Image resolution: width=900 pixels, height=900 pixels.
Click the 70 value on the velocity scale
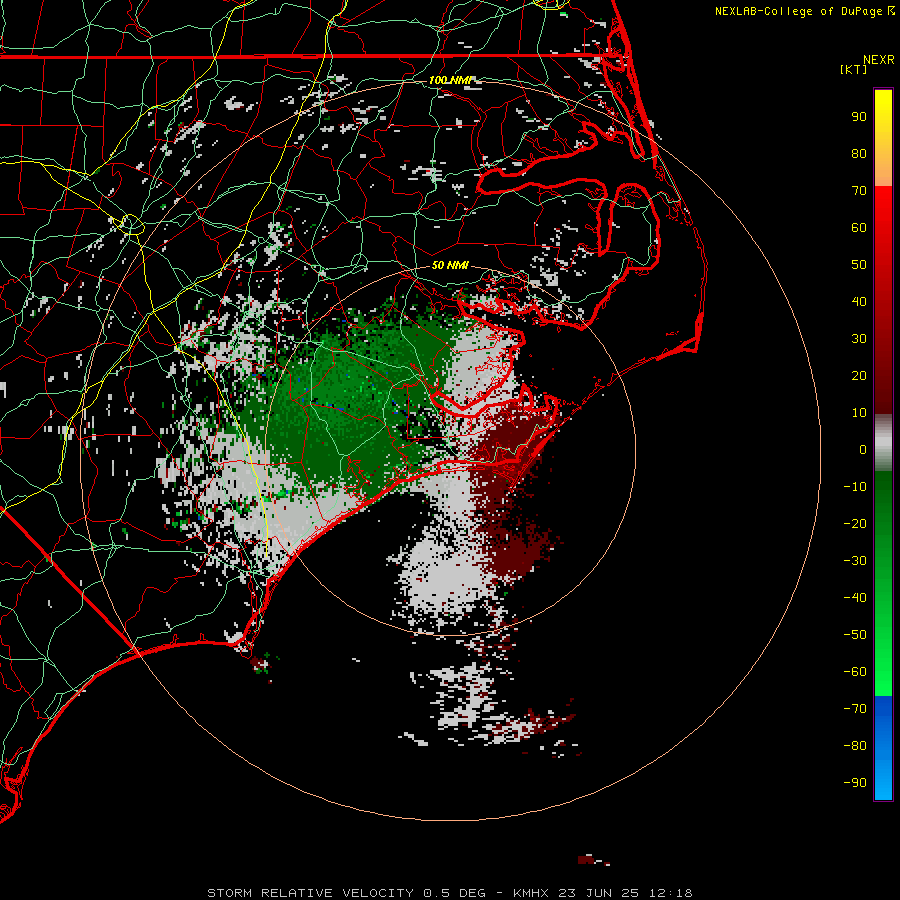tap(859, 191)
